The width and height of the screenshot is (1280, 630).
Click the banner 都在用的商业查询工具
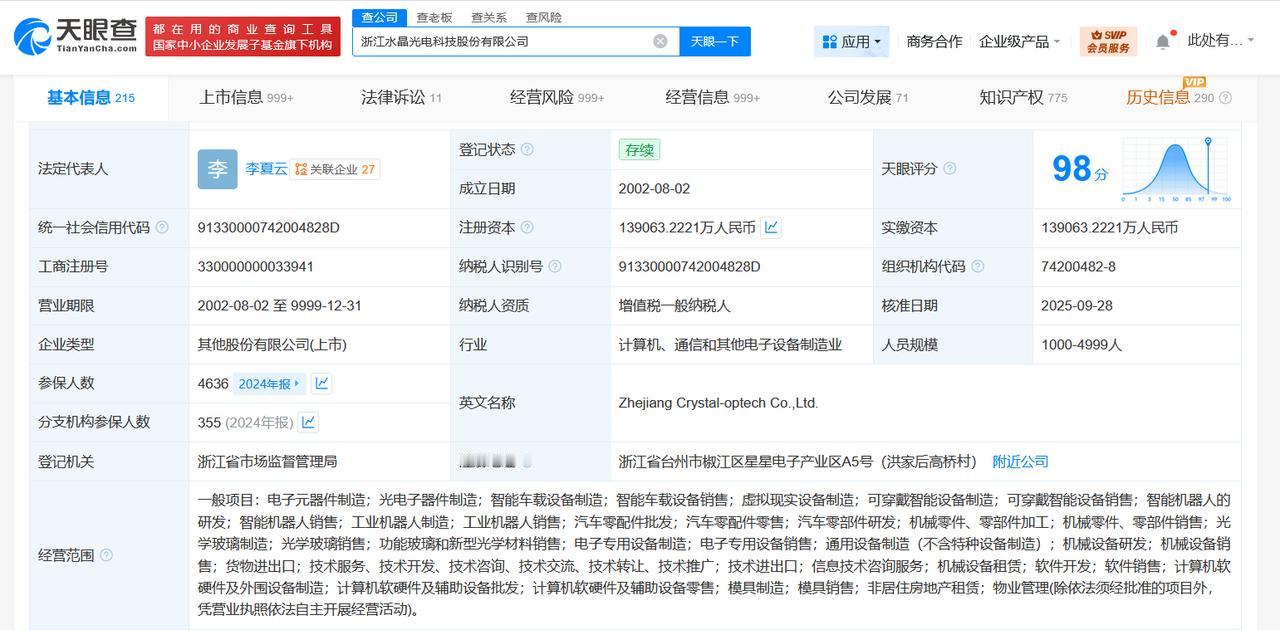[x=243, y=37]
